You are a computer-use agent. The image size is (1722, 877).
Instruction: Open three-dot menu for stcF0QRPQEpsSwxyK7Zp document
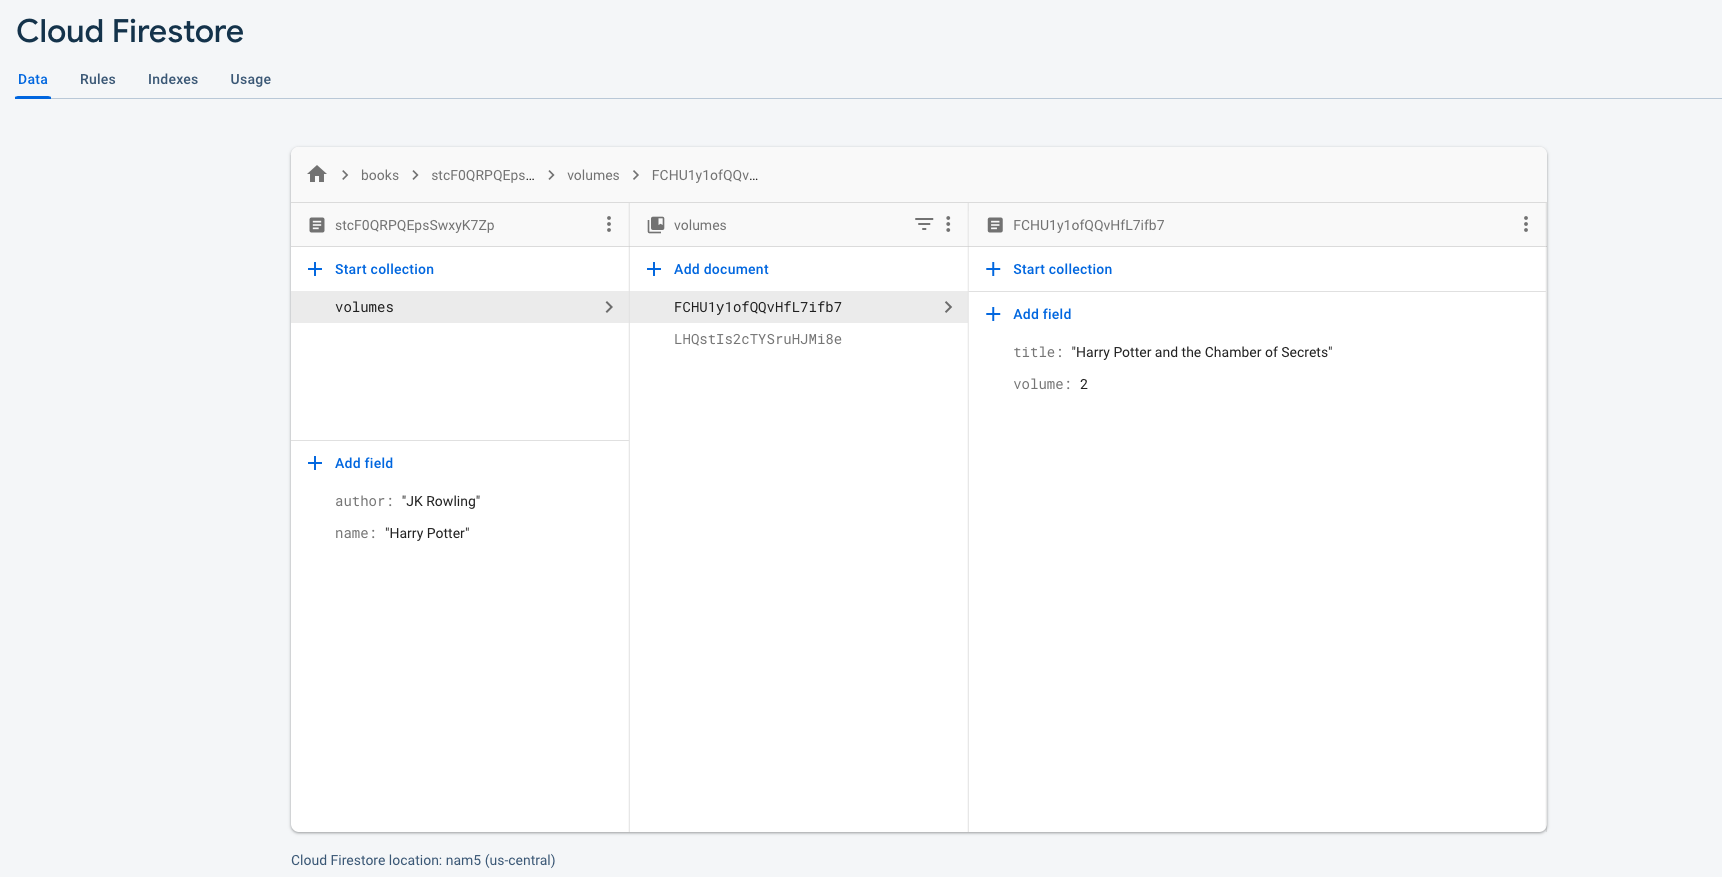[x=608, y=225]
